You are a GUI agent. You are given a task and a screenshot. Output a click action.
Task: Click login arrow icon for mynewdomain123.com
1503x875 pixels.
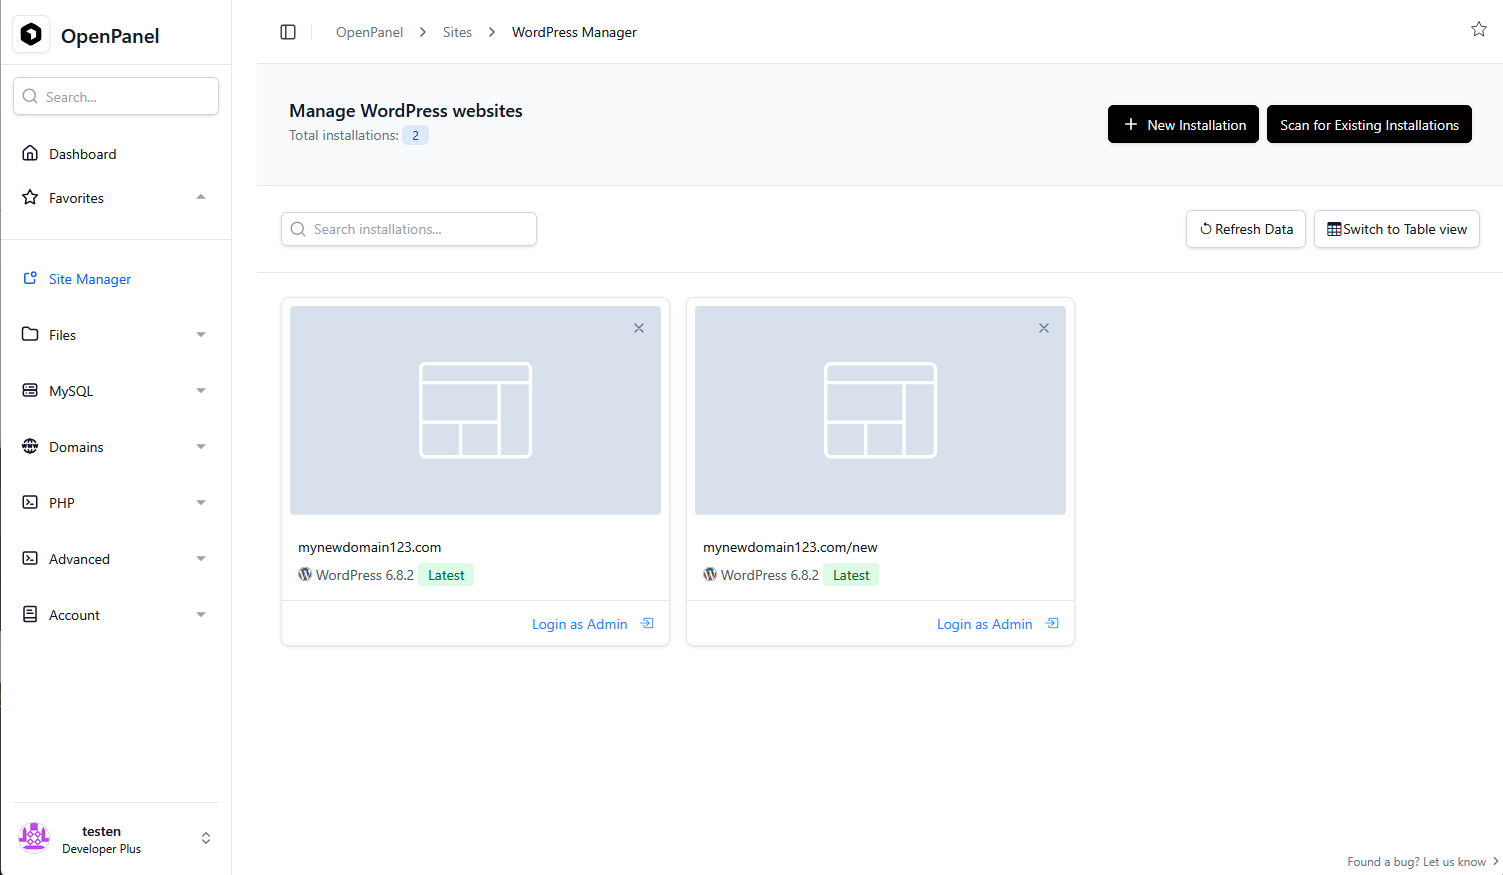pos(647,623)
